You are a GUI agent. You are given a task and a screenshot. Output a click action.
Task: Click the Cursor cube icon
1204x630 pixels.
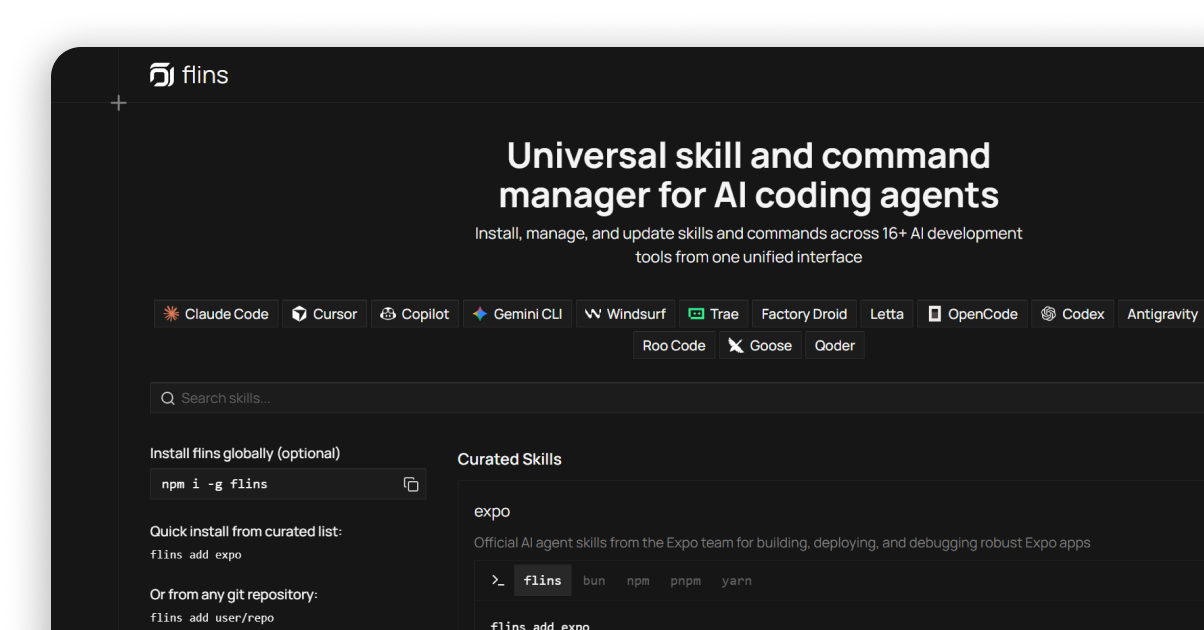click(299, 314)
